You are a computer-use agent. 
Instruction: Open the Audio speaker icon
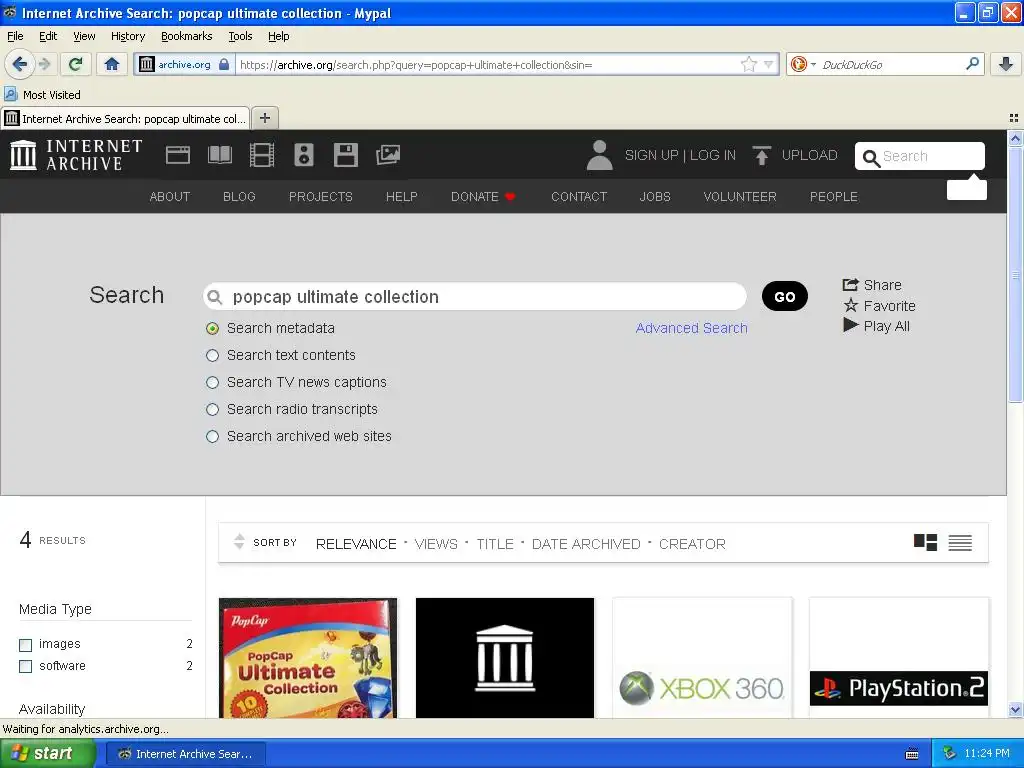coord(304,155)
